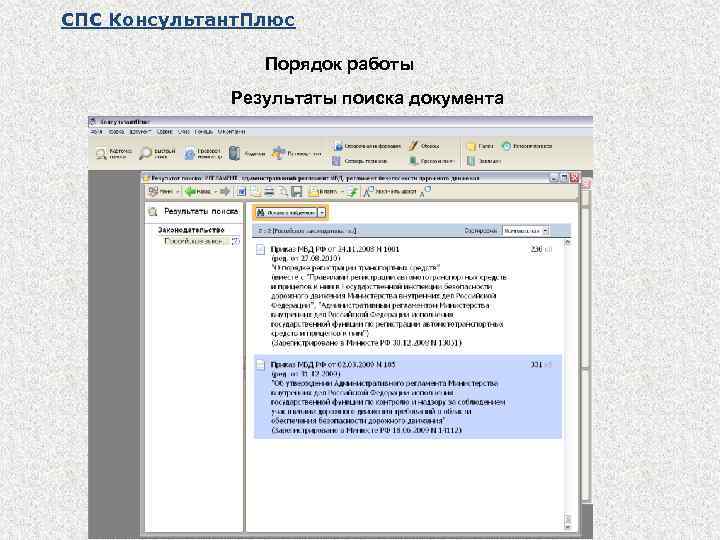Open the Папки folder icon
This screenshot has width=720, height=540.
[x=480, y=146]
